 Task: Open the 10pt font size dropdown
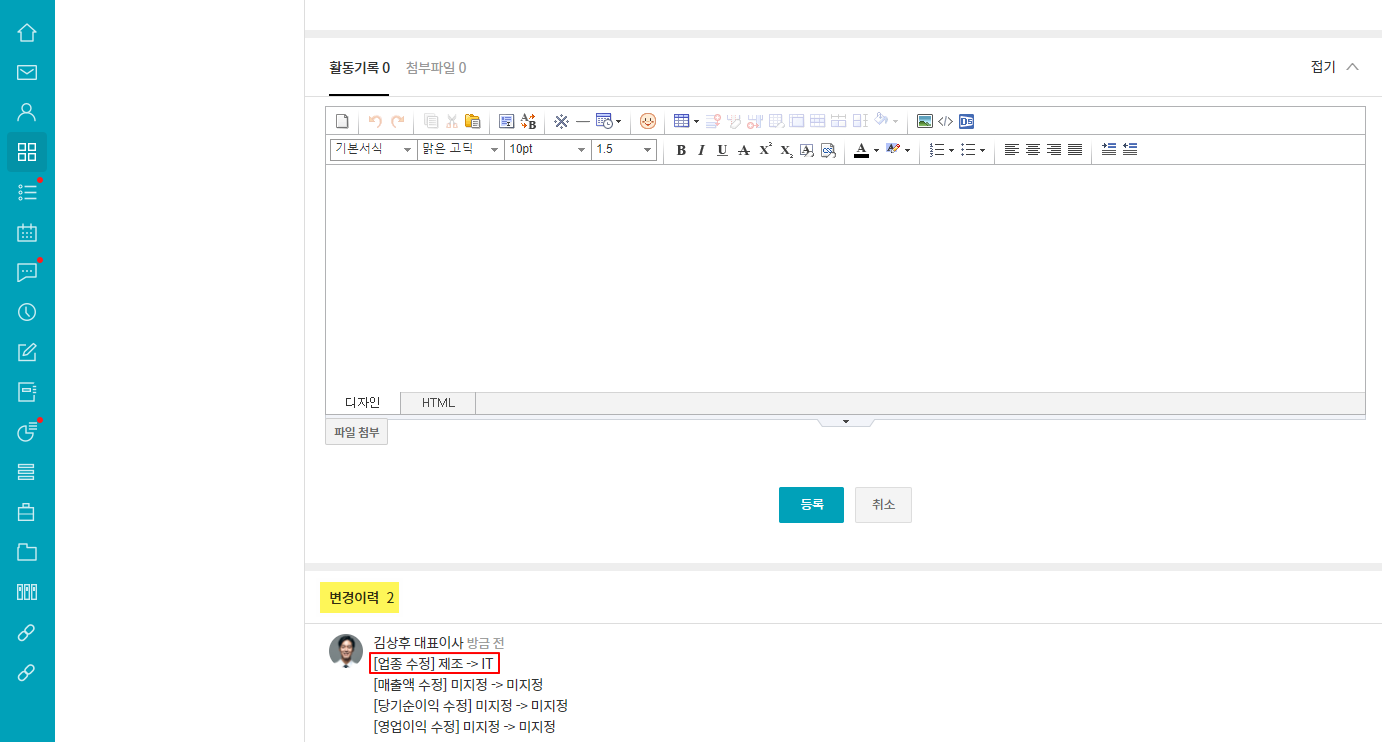pyautogui.click(x=547, y=149)
